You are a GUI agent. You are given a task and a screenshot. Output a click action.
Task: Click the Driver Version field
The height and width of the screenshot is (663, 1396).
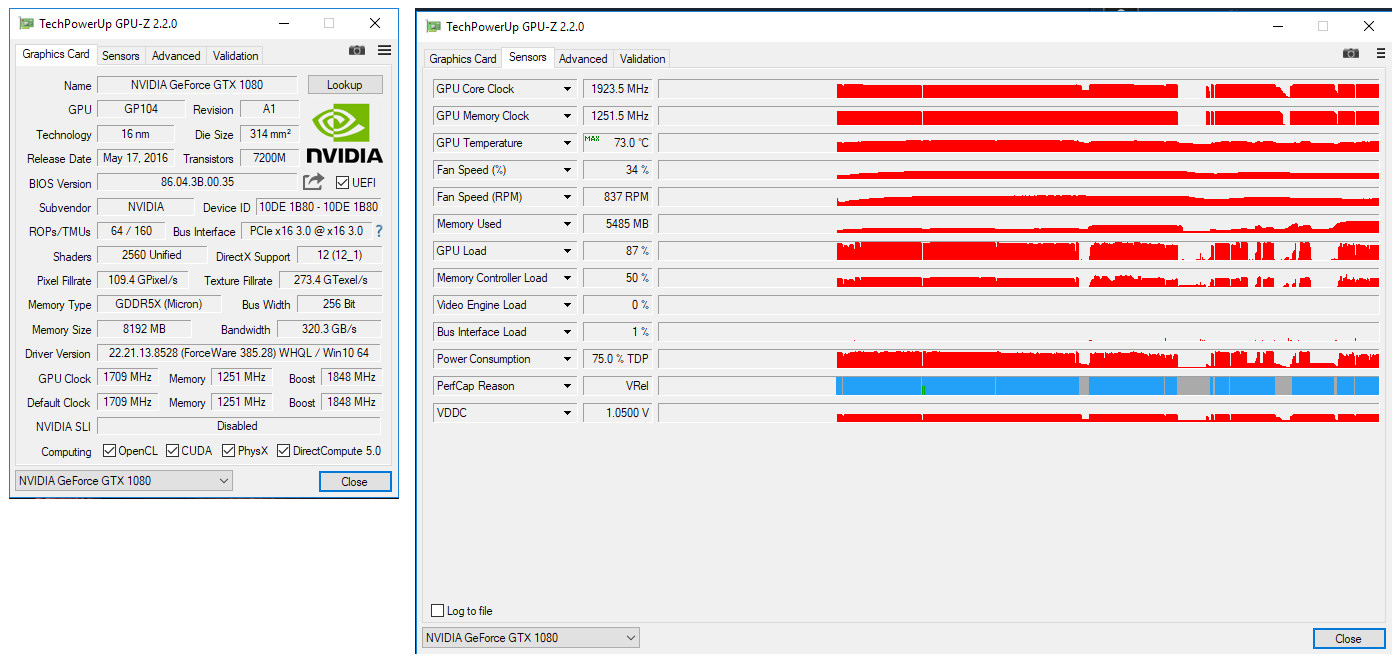(x=239, y=353)
